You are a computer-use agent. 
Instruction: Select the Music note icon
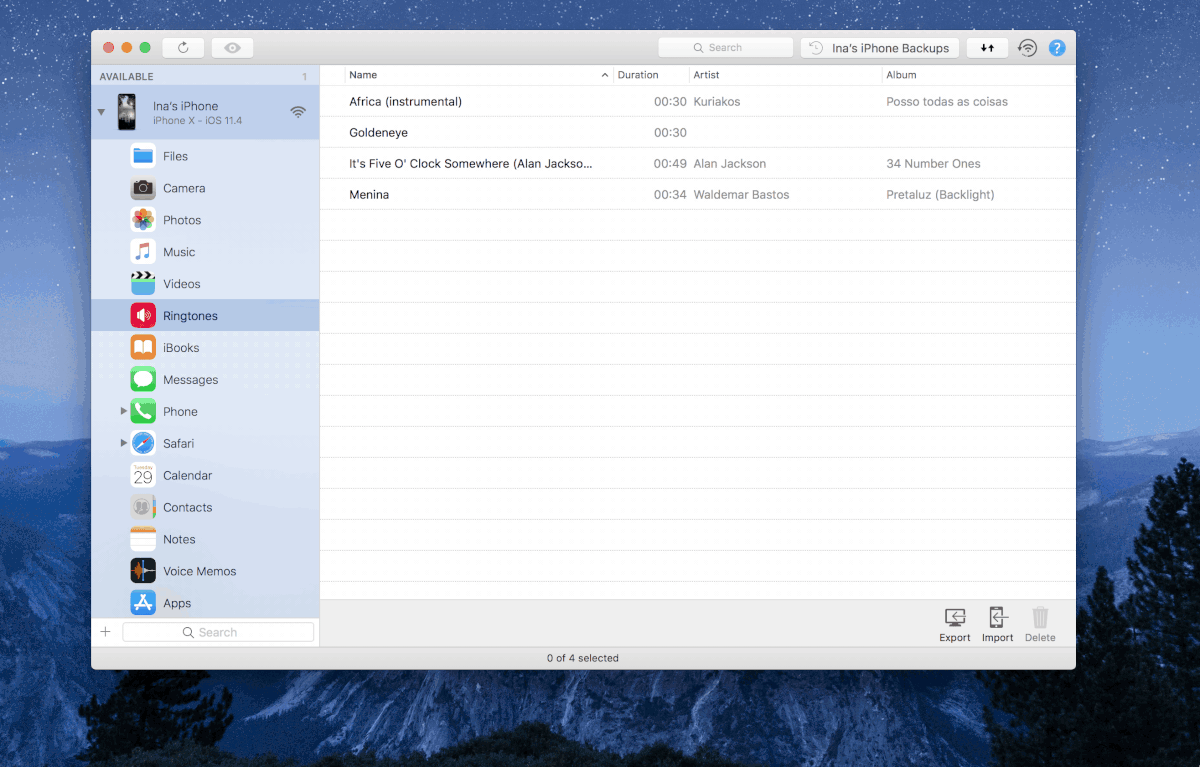(x=143, y=252)
